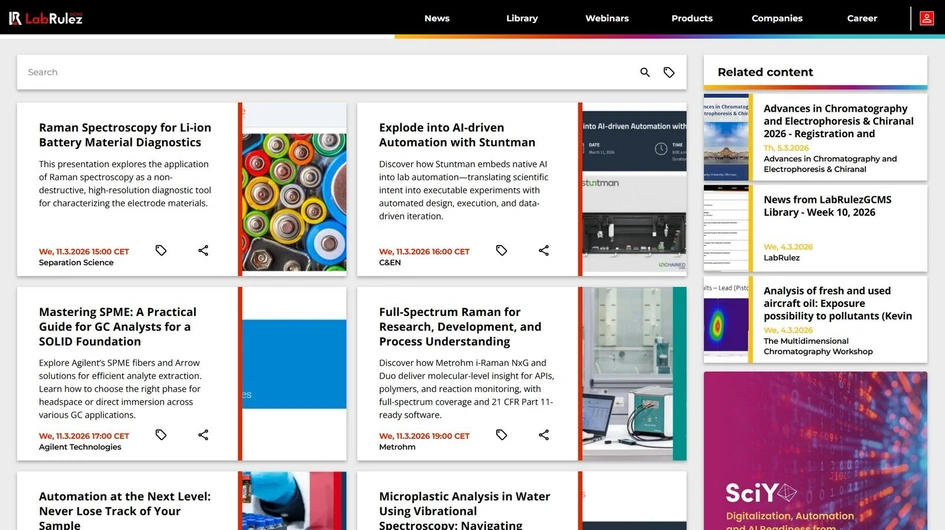The height and width of the screenshot is (530, 945).
Task: Open Raman Spectroscopy for Li-ion Battery title
Action: point(125,135)
